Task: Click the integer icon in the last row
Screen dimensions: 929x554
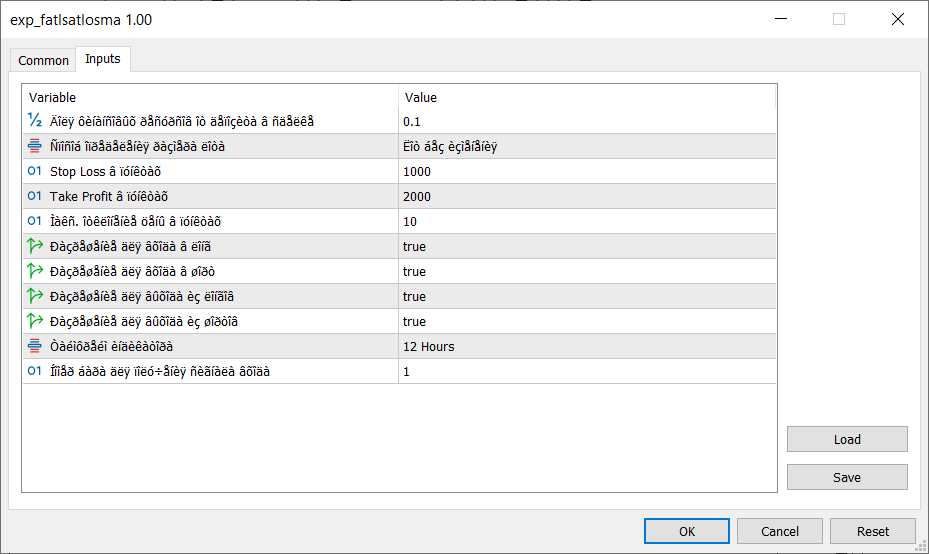Action: coord(35,372)
